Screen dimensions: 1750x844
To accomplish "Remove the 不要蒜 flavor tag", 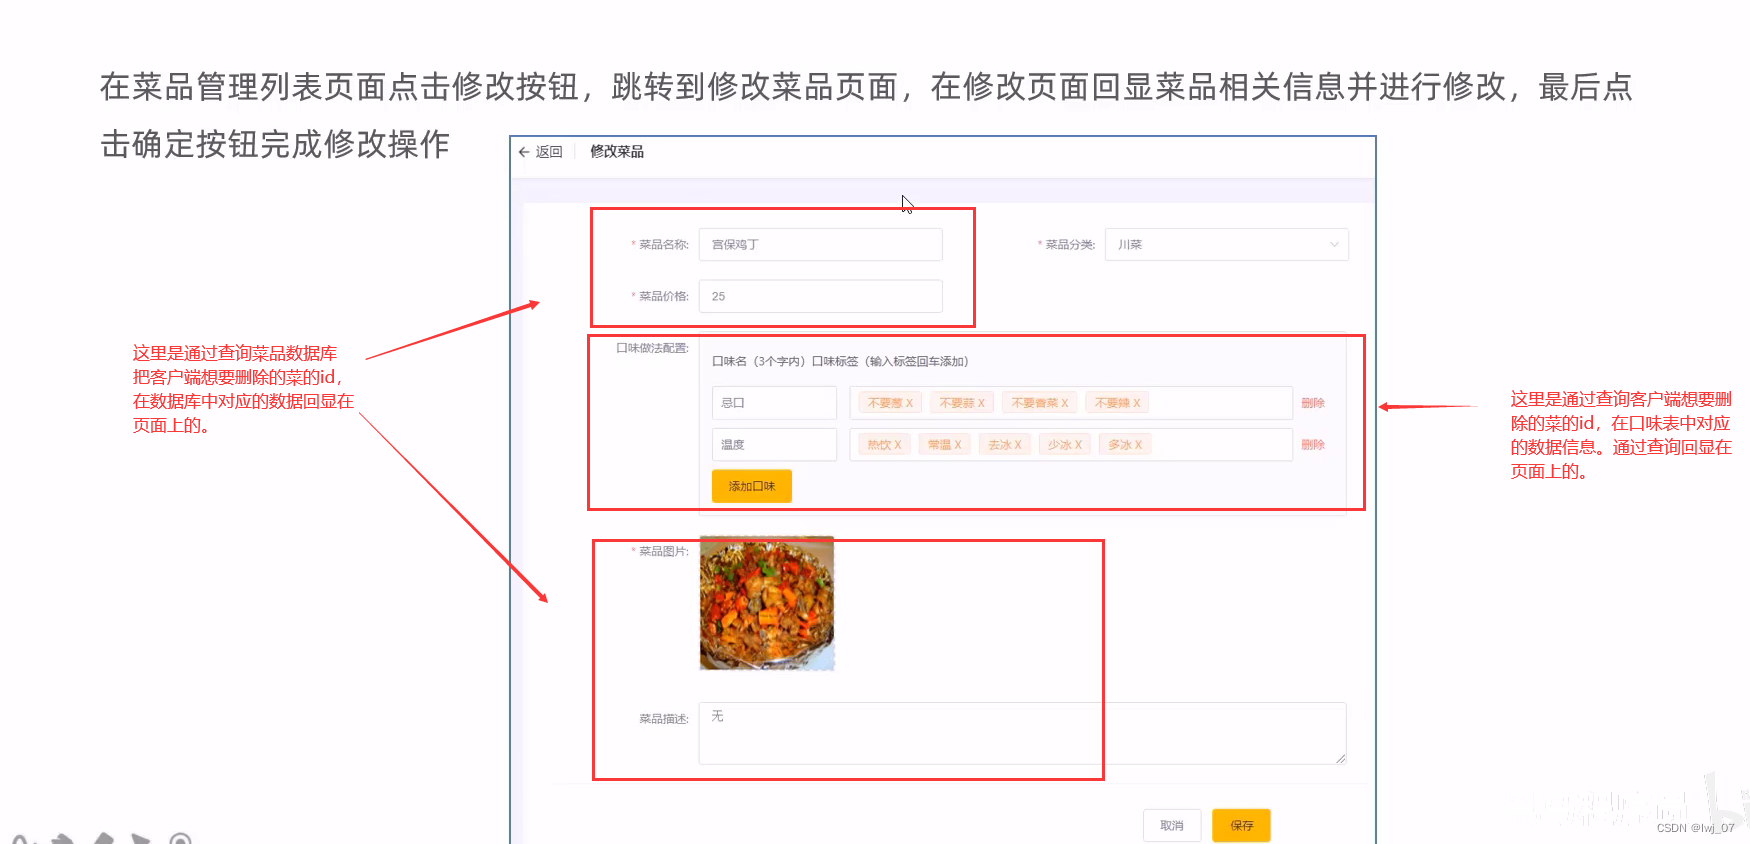I will 981,403.
